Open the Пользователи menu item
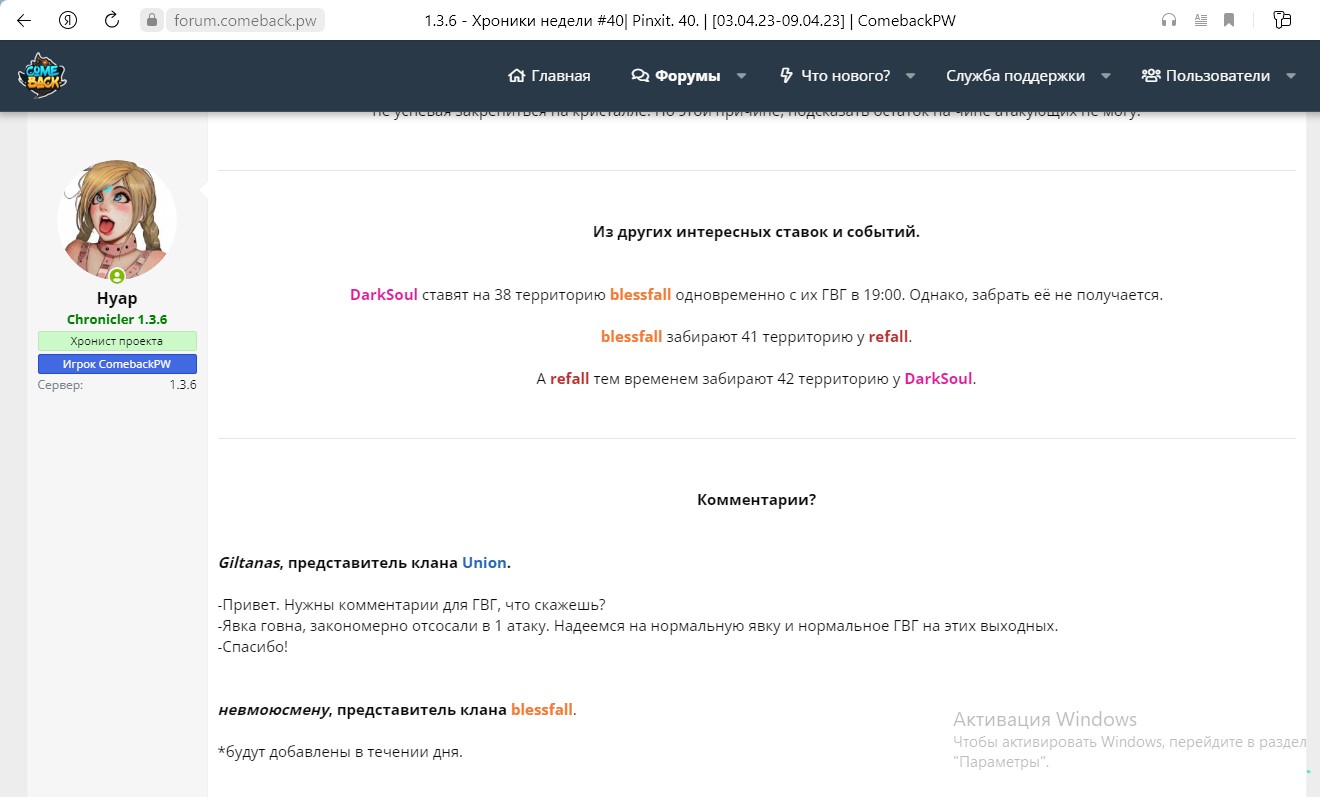The width and height of the screenshot is (1320, 797). point(1206,76)
